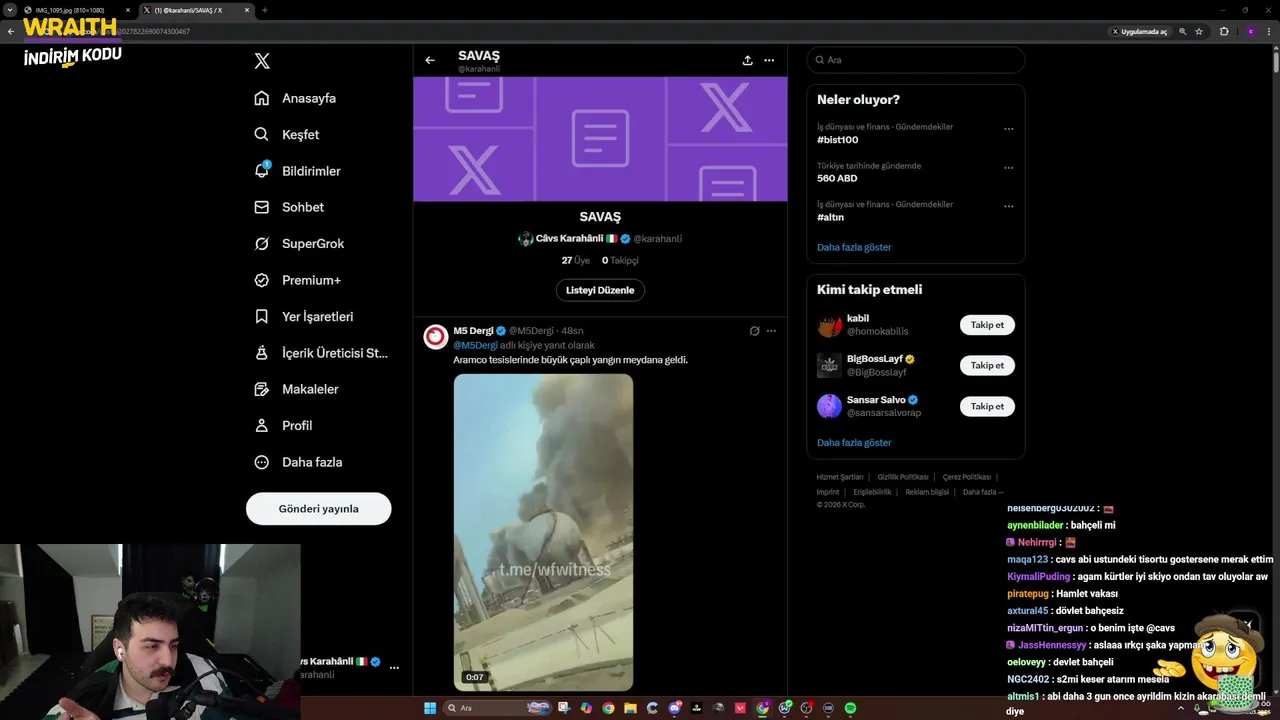Open account switcher menu dots
The width and height of the screenshot is (1280, 720).
point(394,667)
